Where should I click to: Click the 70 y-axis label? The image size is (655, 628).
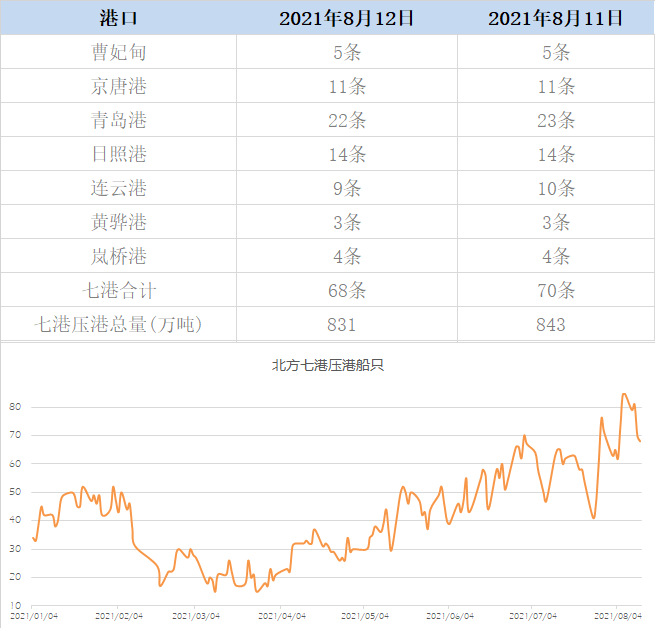pyautogui.click(x=15, y=435)
